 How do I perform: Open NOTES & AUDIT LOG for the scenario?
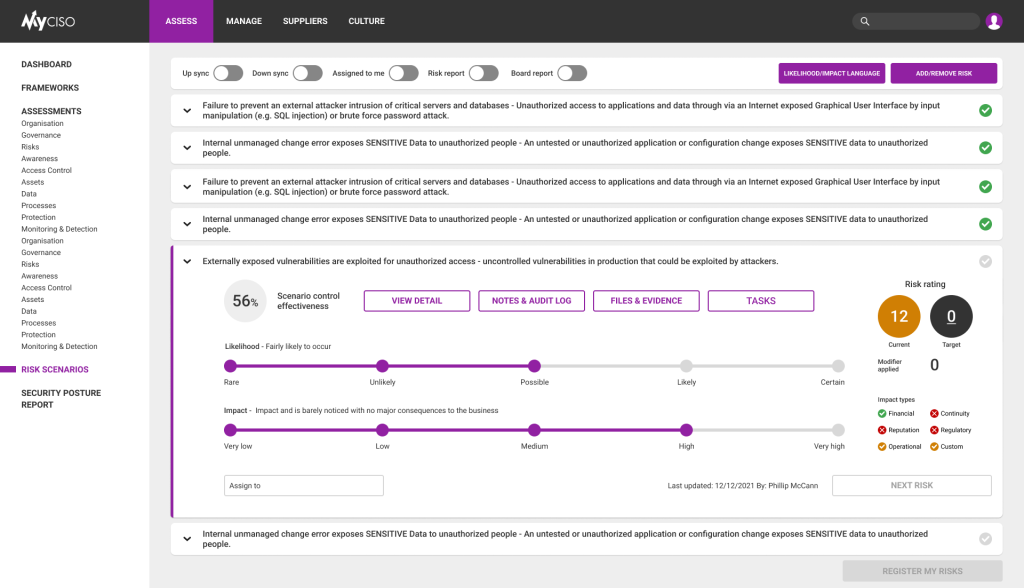pos(531,300)
